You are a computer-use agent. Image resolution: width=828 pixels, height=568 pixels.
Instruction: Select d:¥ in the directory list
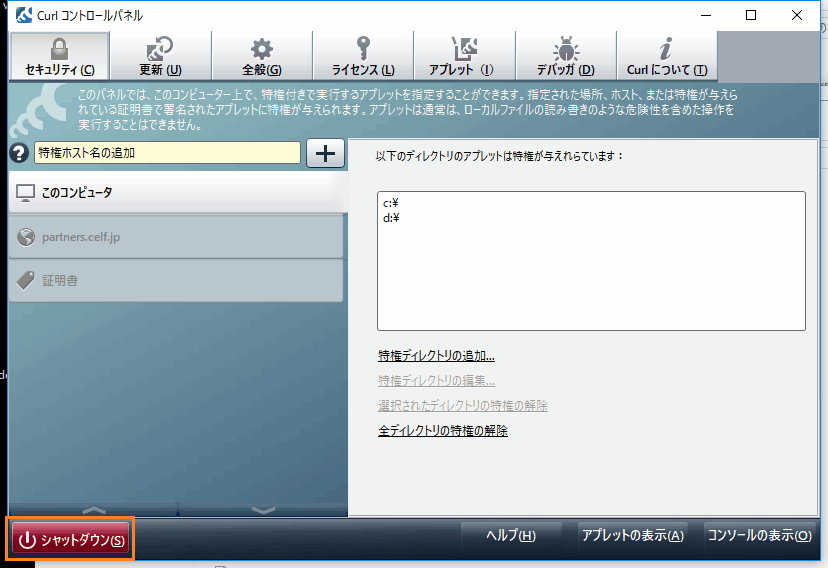click(391, 217)
